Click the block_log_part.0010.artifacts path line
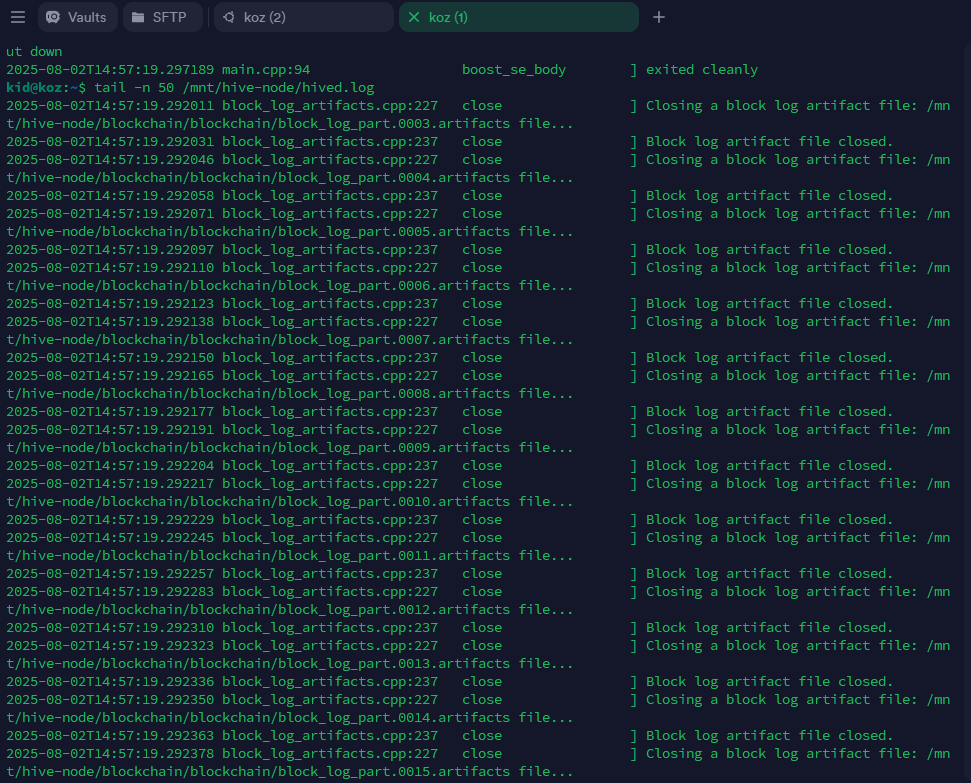Image resolution: width=971 pixels, height=783 pixels. click(x=290, y=501)
